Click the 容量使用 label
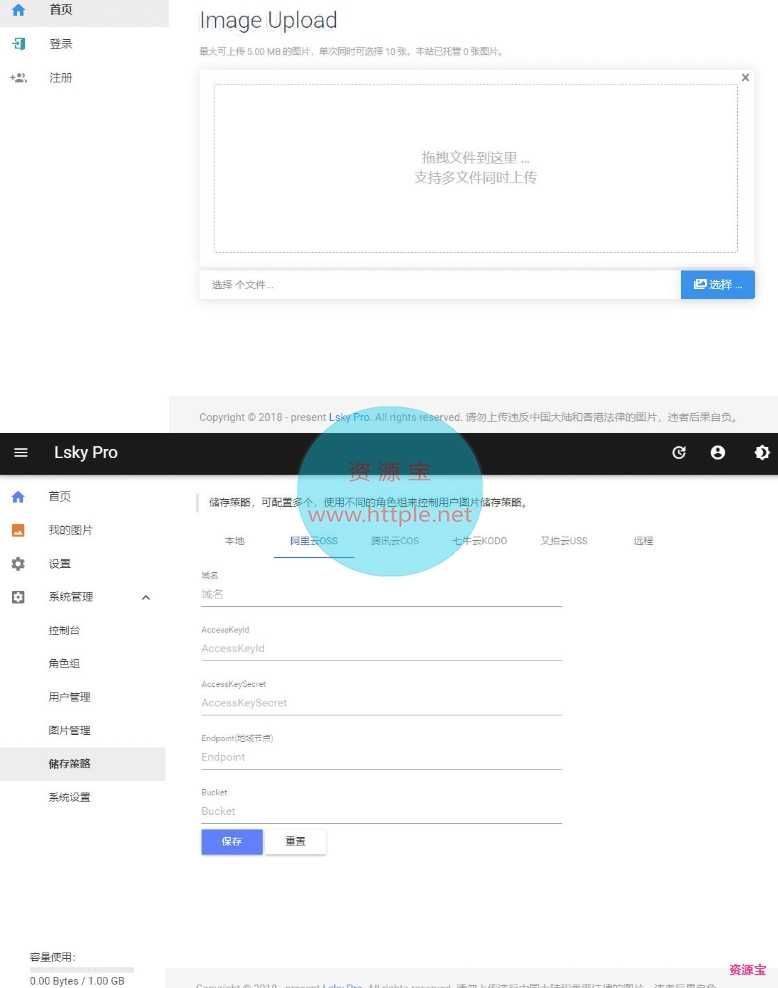 coord(52,957)
